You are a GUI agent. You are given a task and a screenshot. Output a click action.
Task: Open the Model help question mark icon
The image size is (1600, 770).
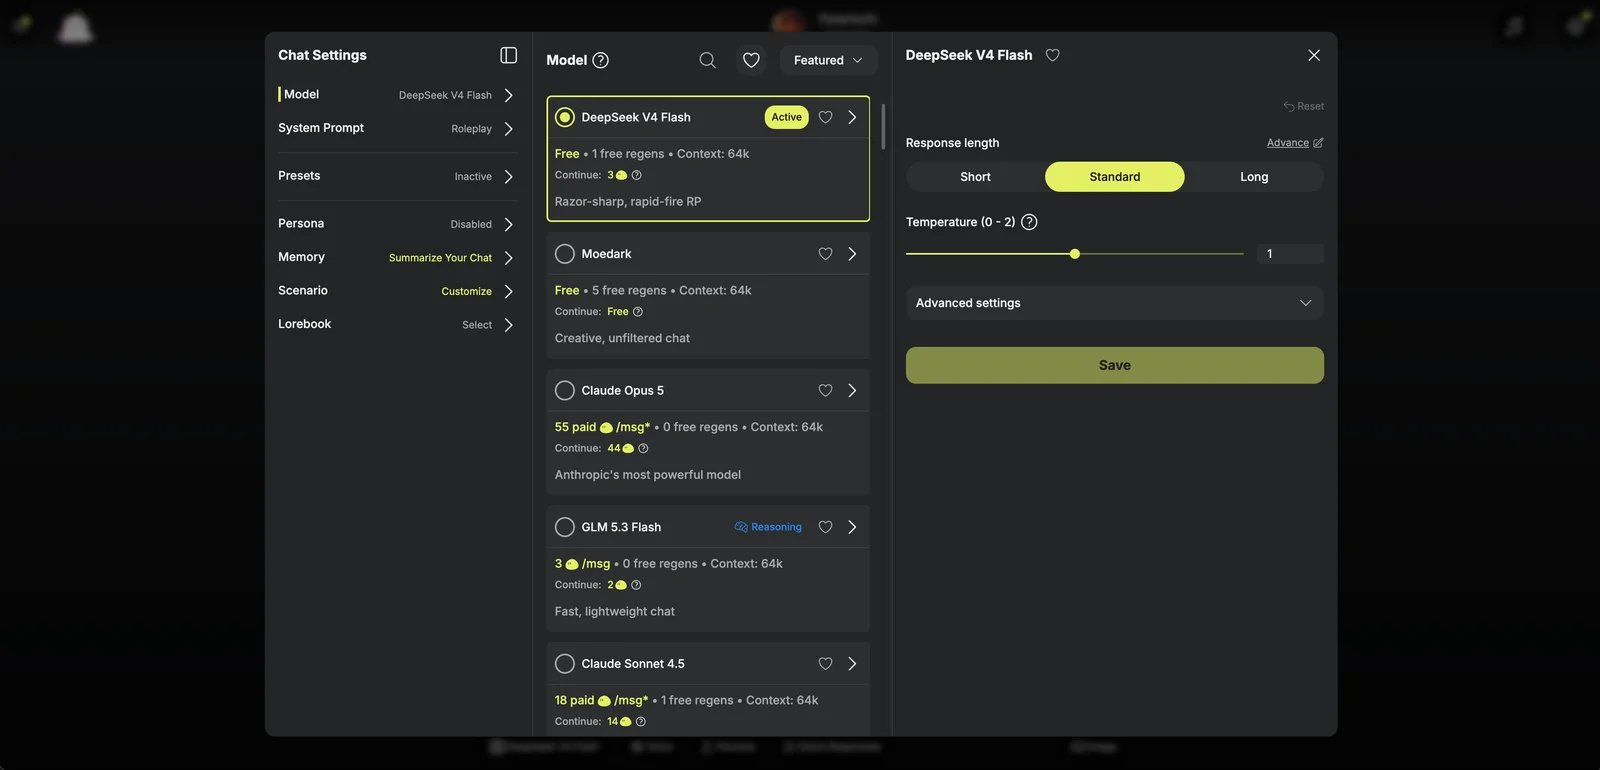600,60
